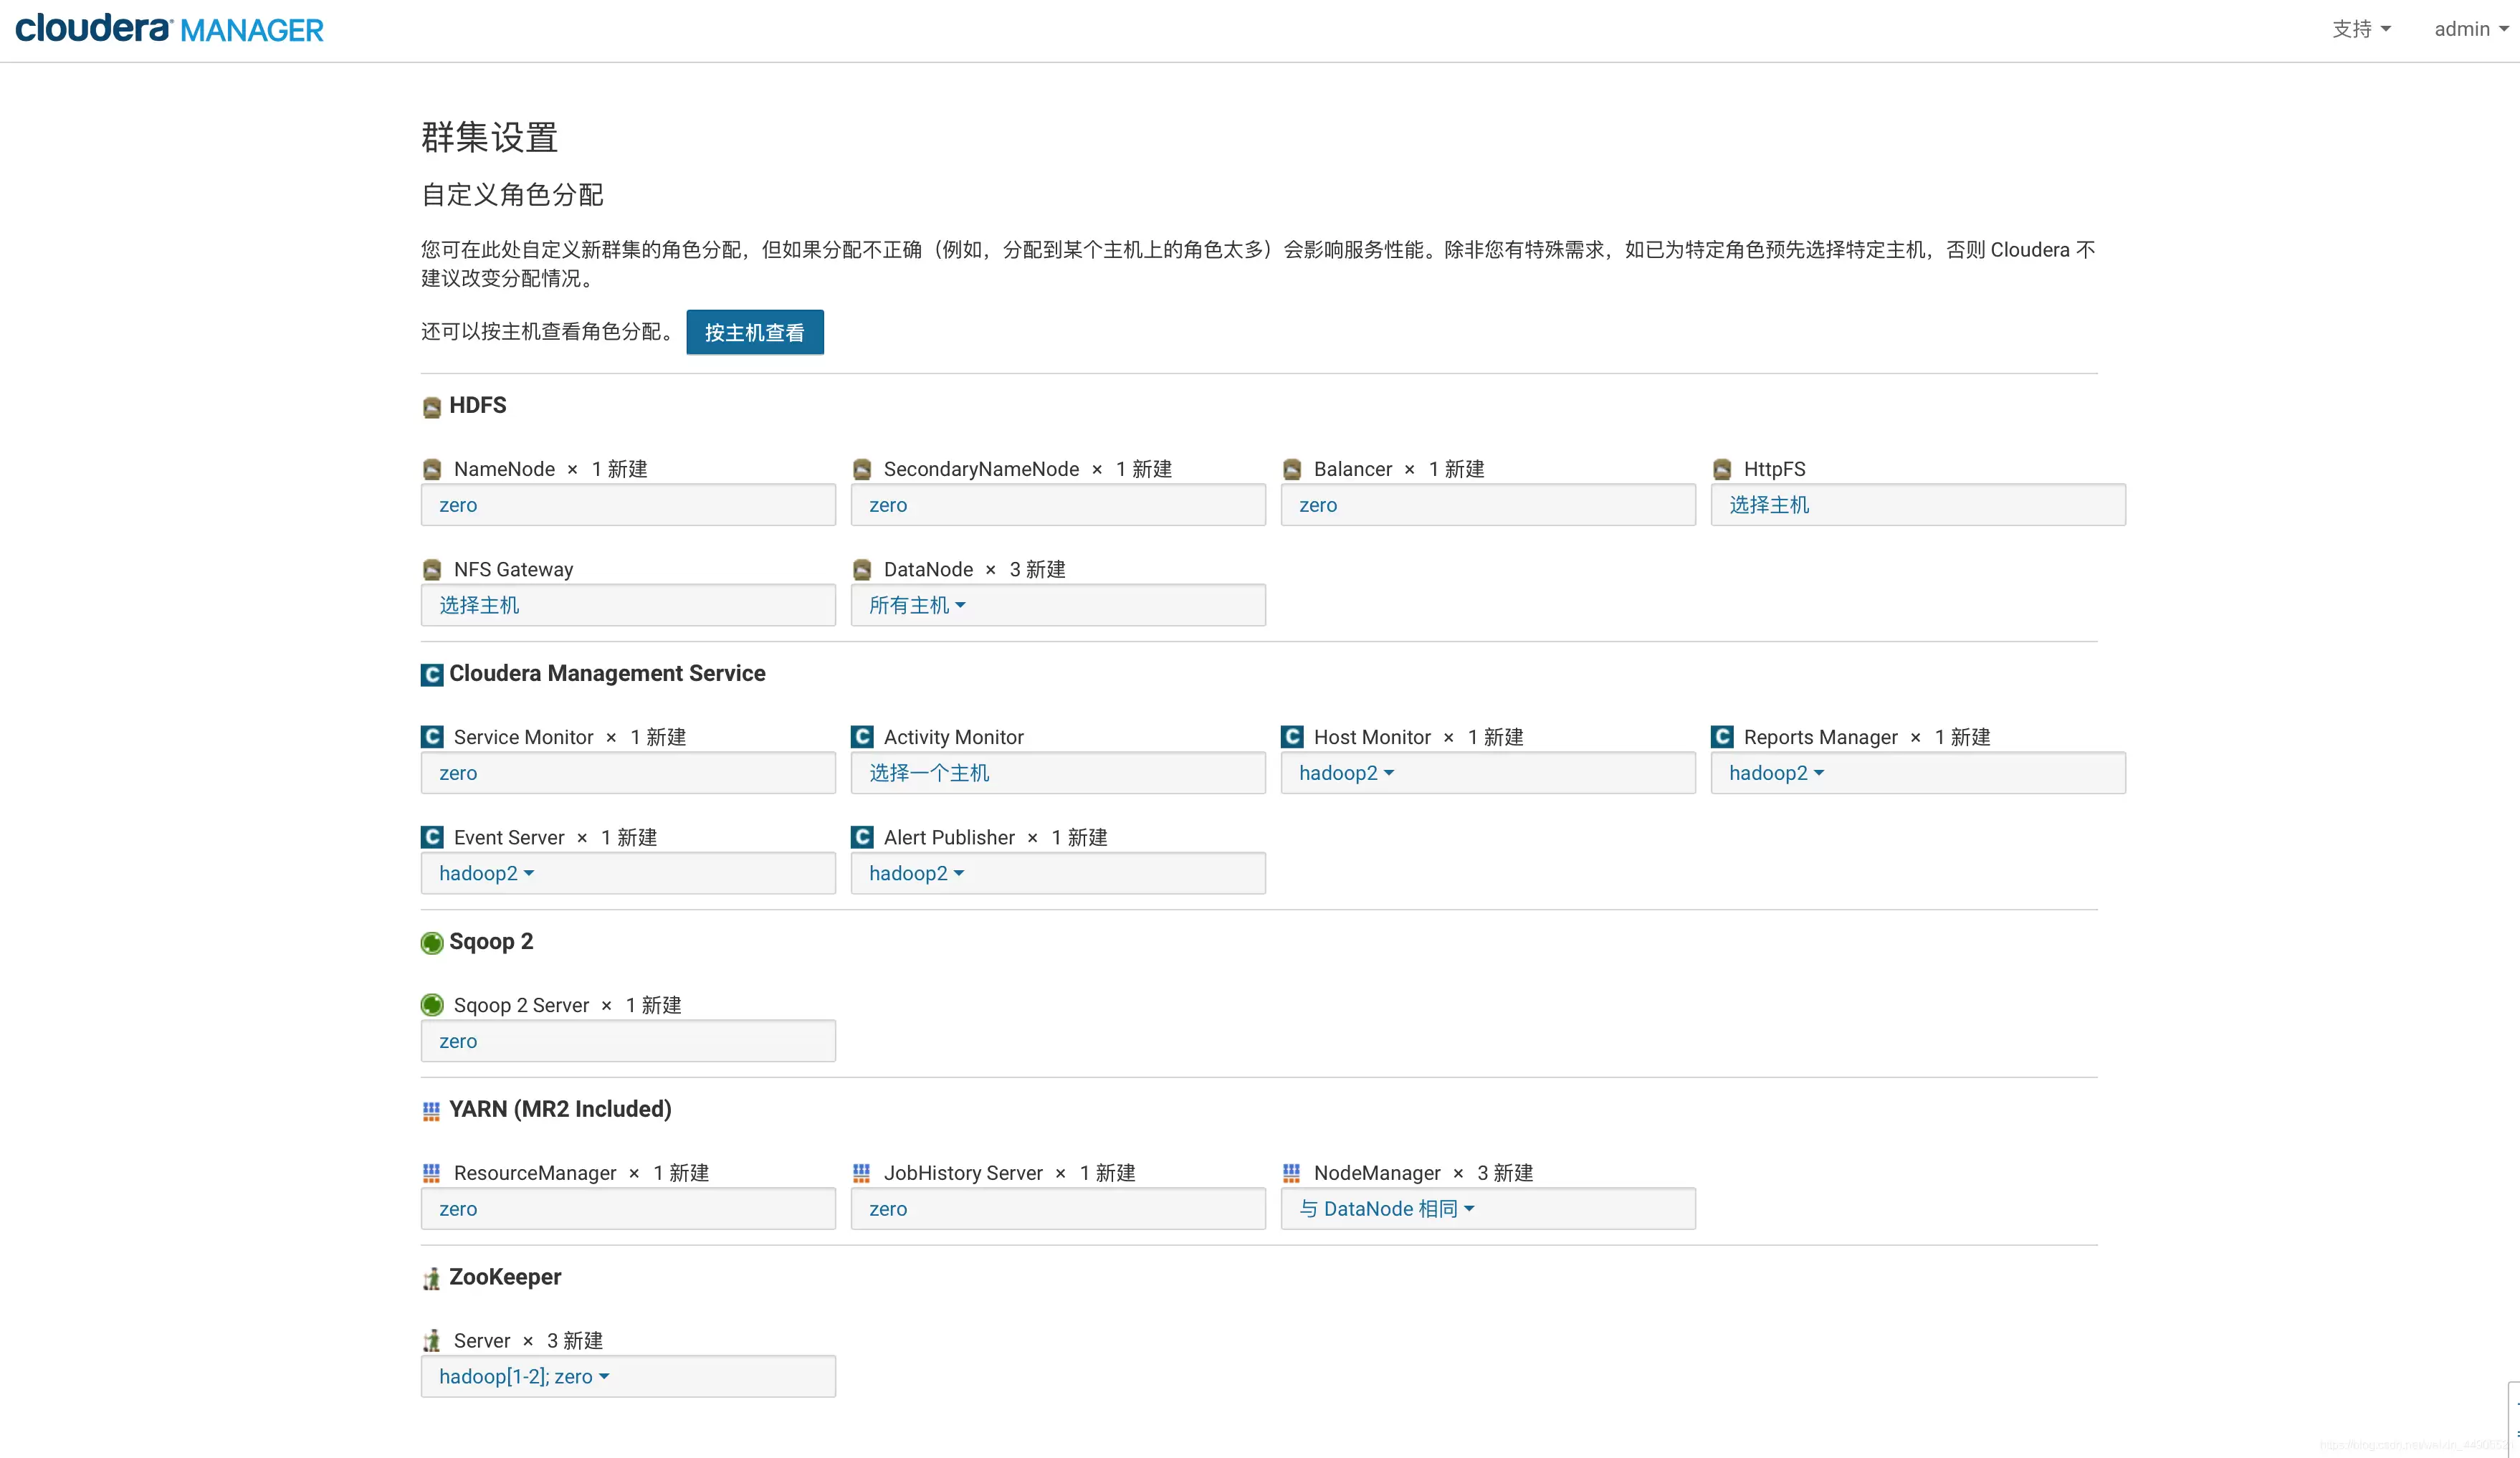This screenshot has width=2520, height=1458.
Task: Click the Reports Manager role icon
Action: click(x=1722, y=737)
